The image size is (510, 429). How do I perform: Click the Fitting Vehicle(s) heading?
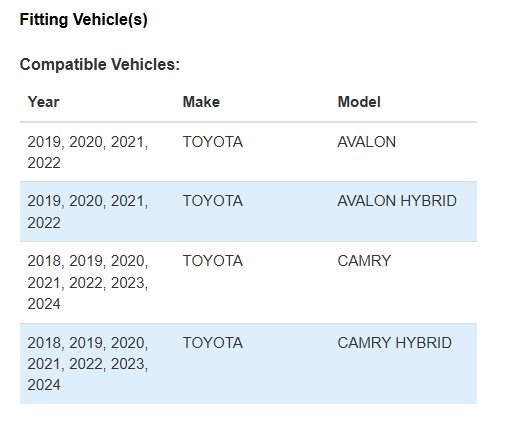point(83,20)
